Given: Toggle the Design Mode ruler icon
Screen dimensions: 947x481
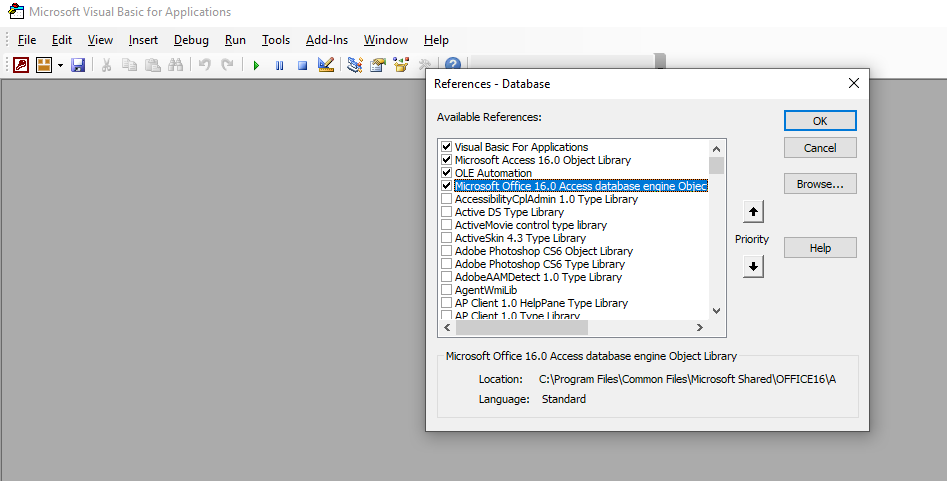Looking at the screenshot, I should point(326,65).
